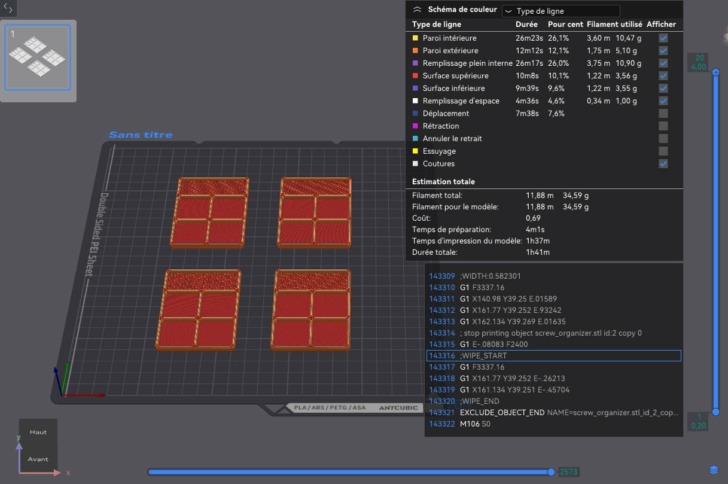Click the Sans titre plate name
Screen dimensions: 728x484
pos(141,135)
